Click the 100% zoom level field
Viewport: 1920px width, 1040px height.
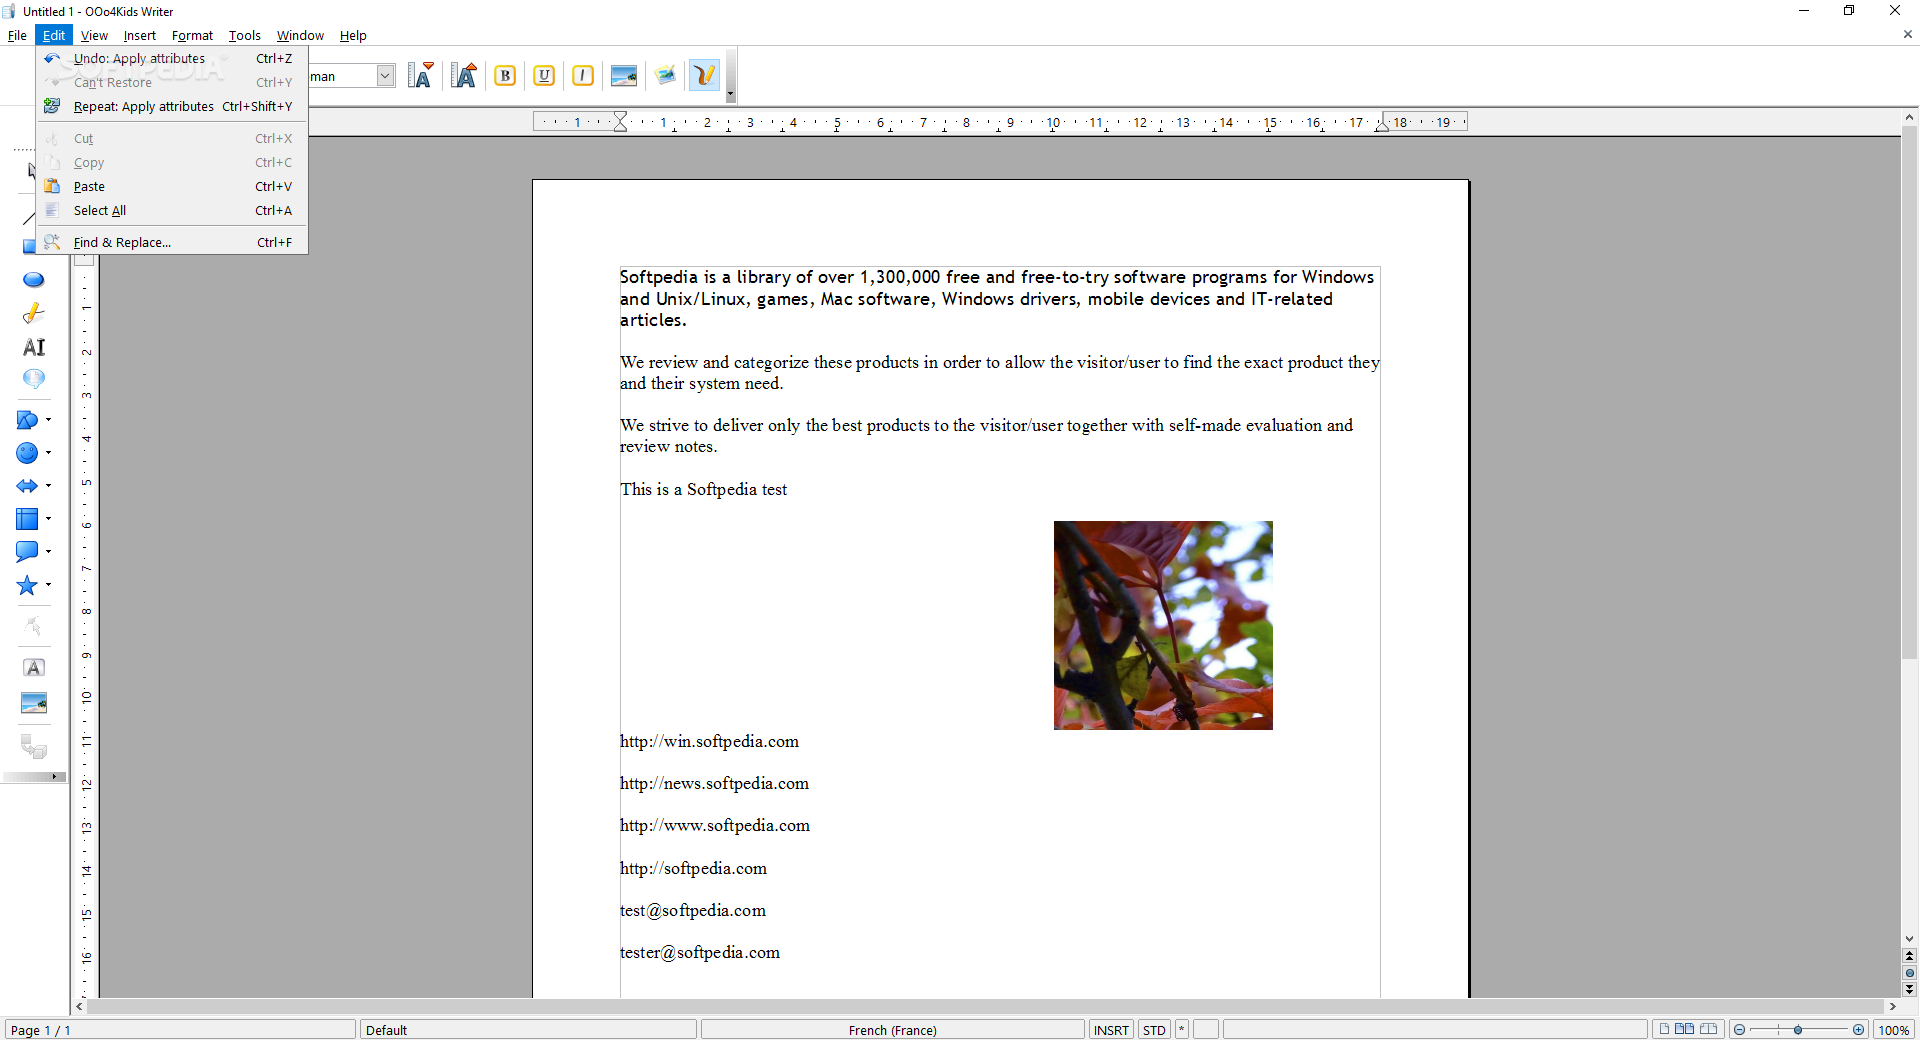coord(1893,1030)
